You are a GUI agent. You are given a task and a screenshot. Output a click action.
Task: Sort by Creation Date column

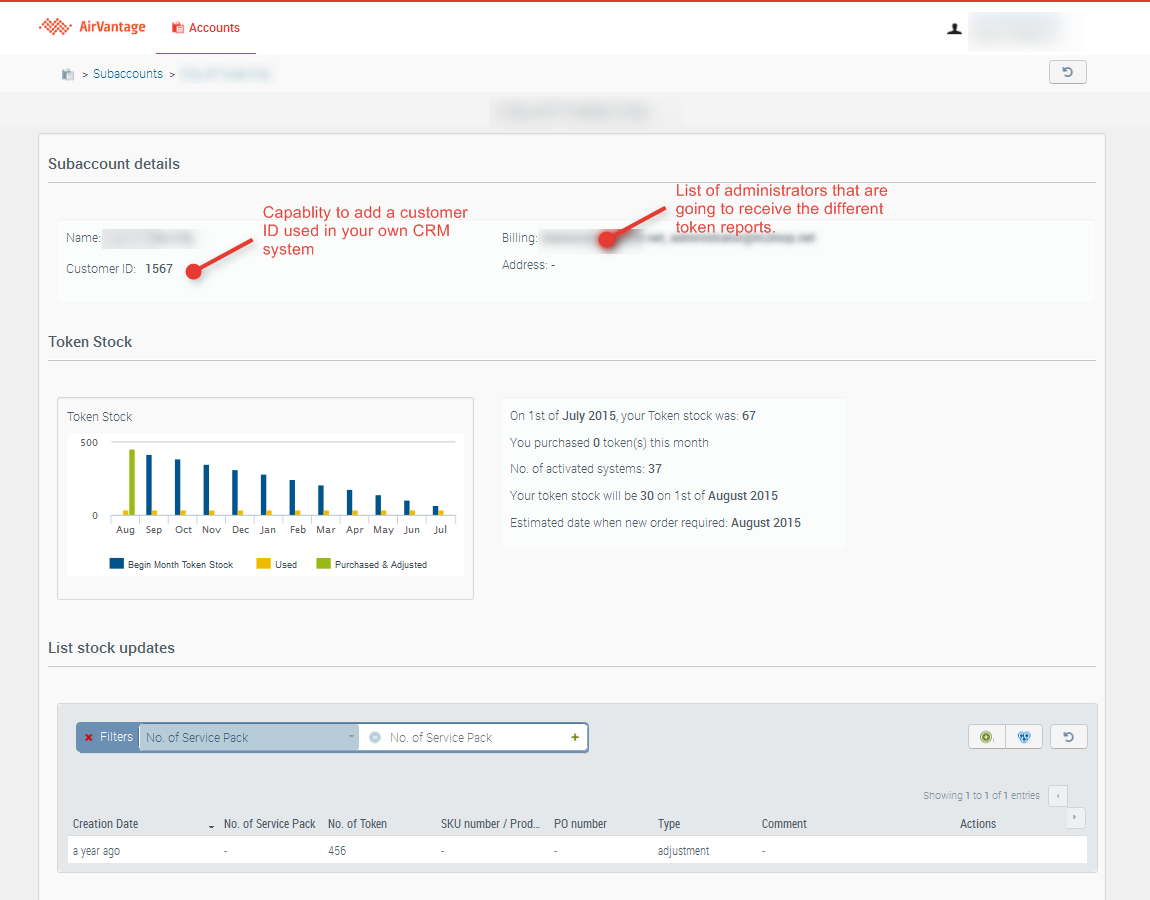click(106, 824)
